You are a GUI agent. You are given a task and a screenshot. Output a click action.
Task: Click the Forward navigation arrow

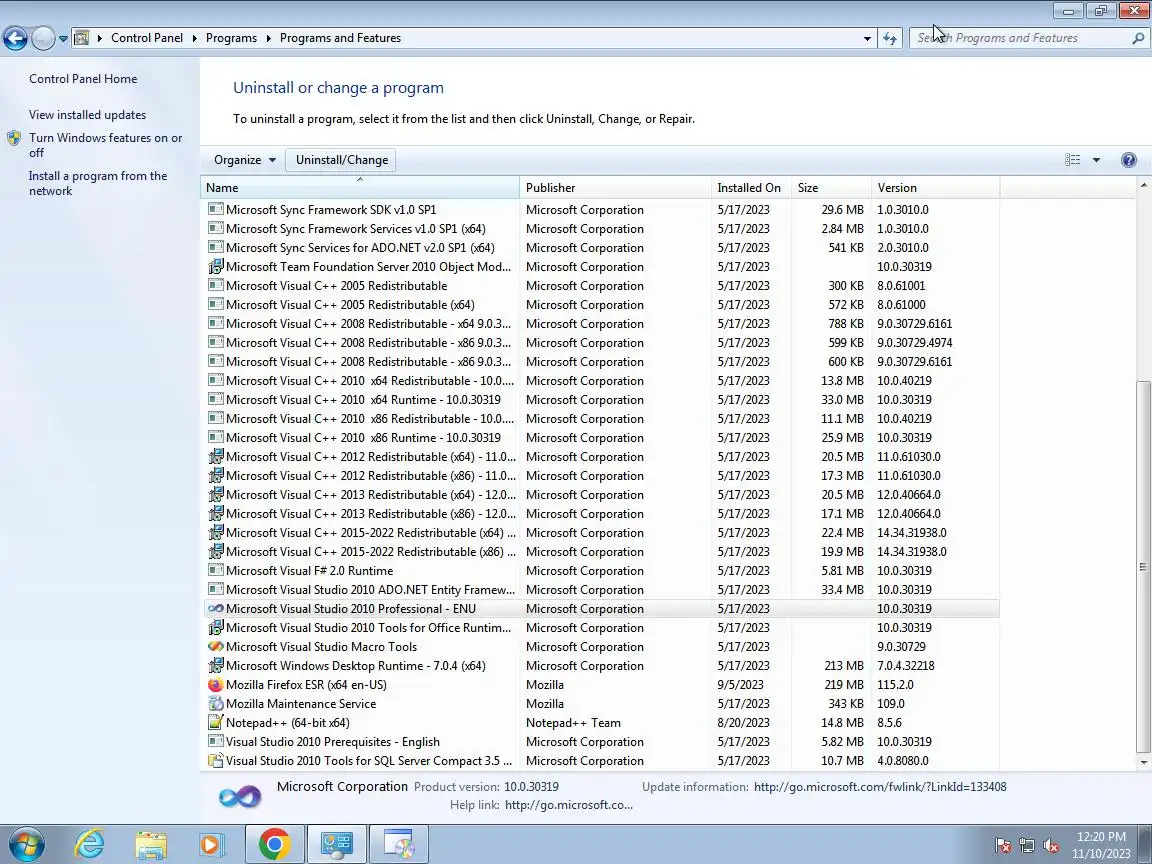43,38
